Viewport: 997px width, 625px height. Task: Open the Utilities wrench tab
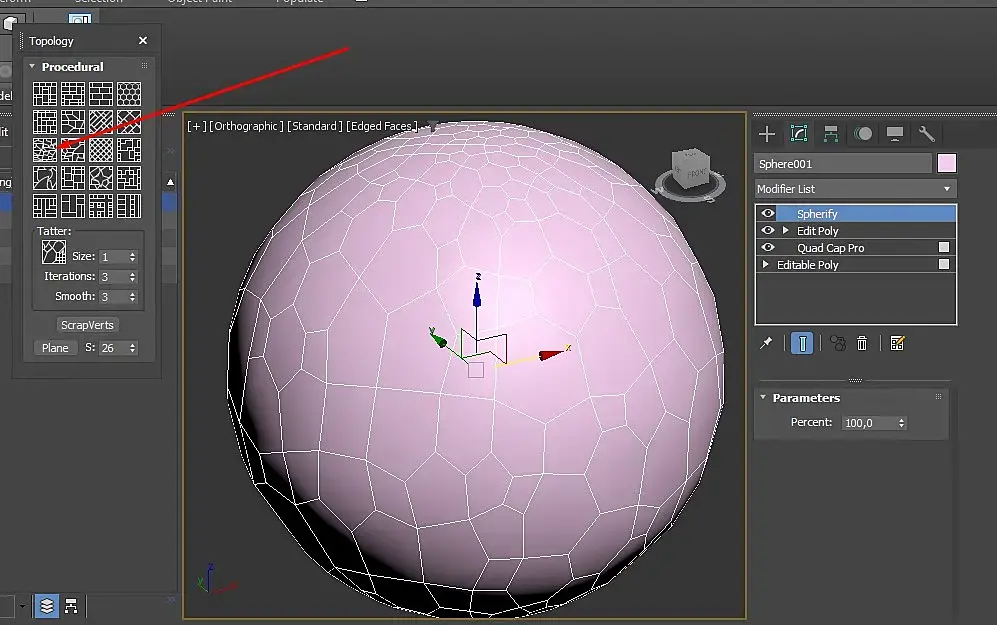(926, 134)
